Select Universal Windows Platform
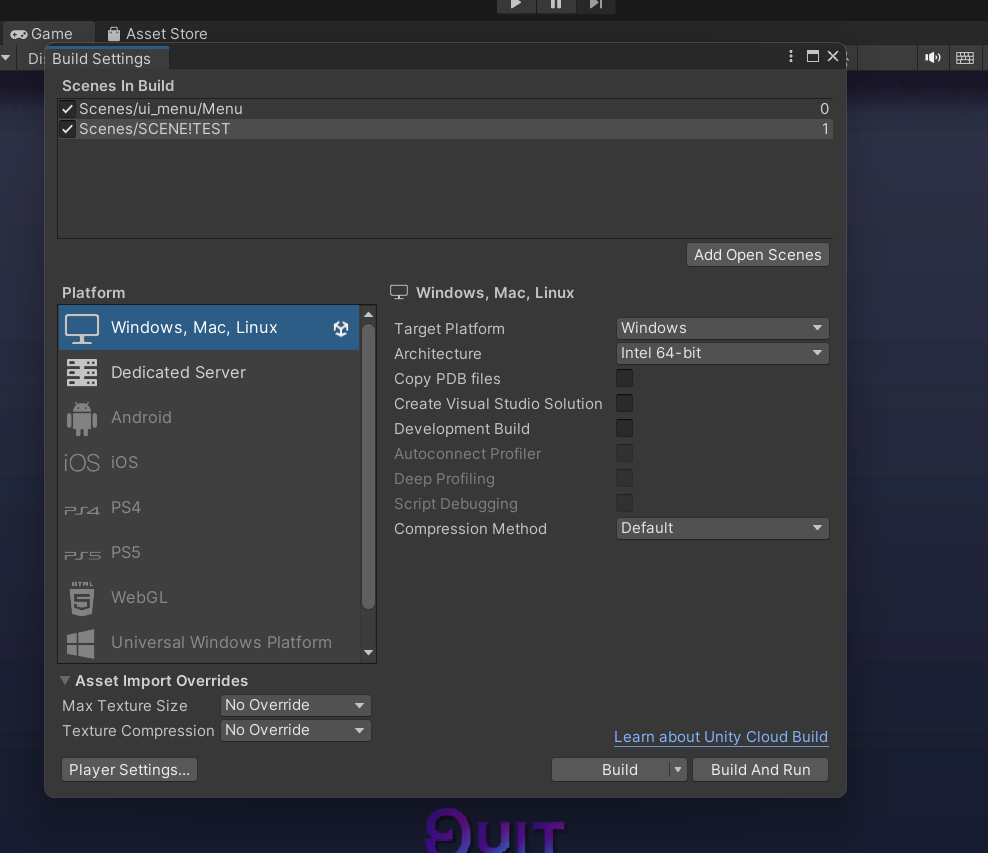Screen dimensions: 988x853 209,642
